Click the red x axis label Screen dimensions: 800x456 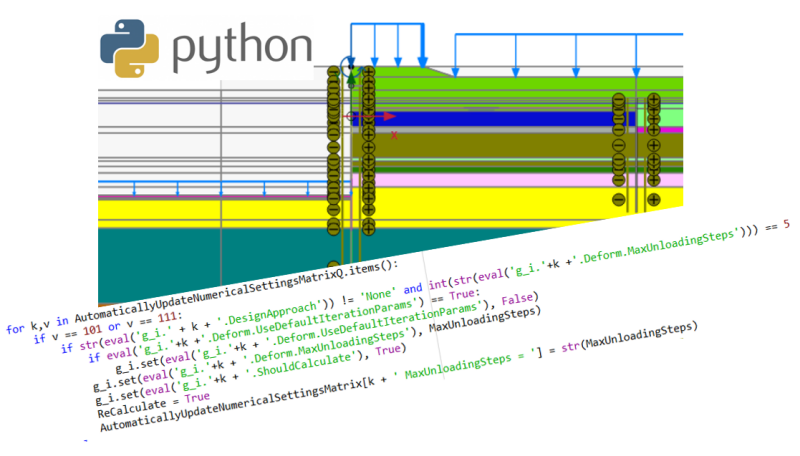tap(394, 136)
